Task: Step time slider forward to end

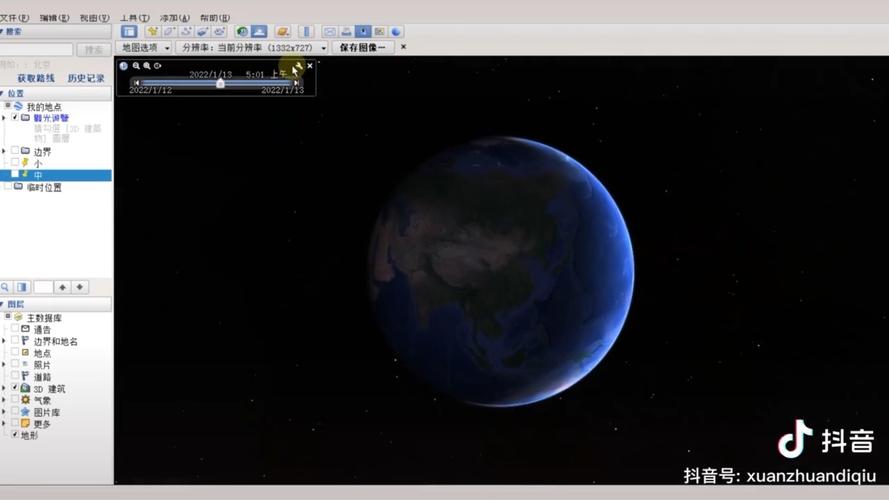Action: pos(296,83)
